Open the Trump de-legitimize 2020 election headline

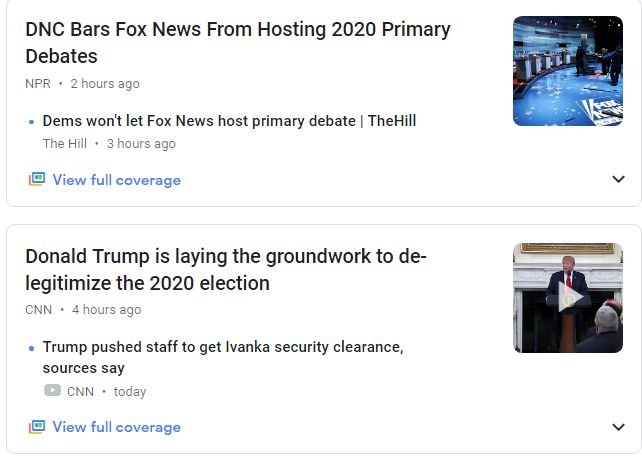[226, 270]
